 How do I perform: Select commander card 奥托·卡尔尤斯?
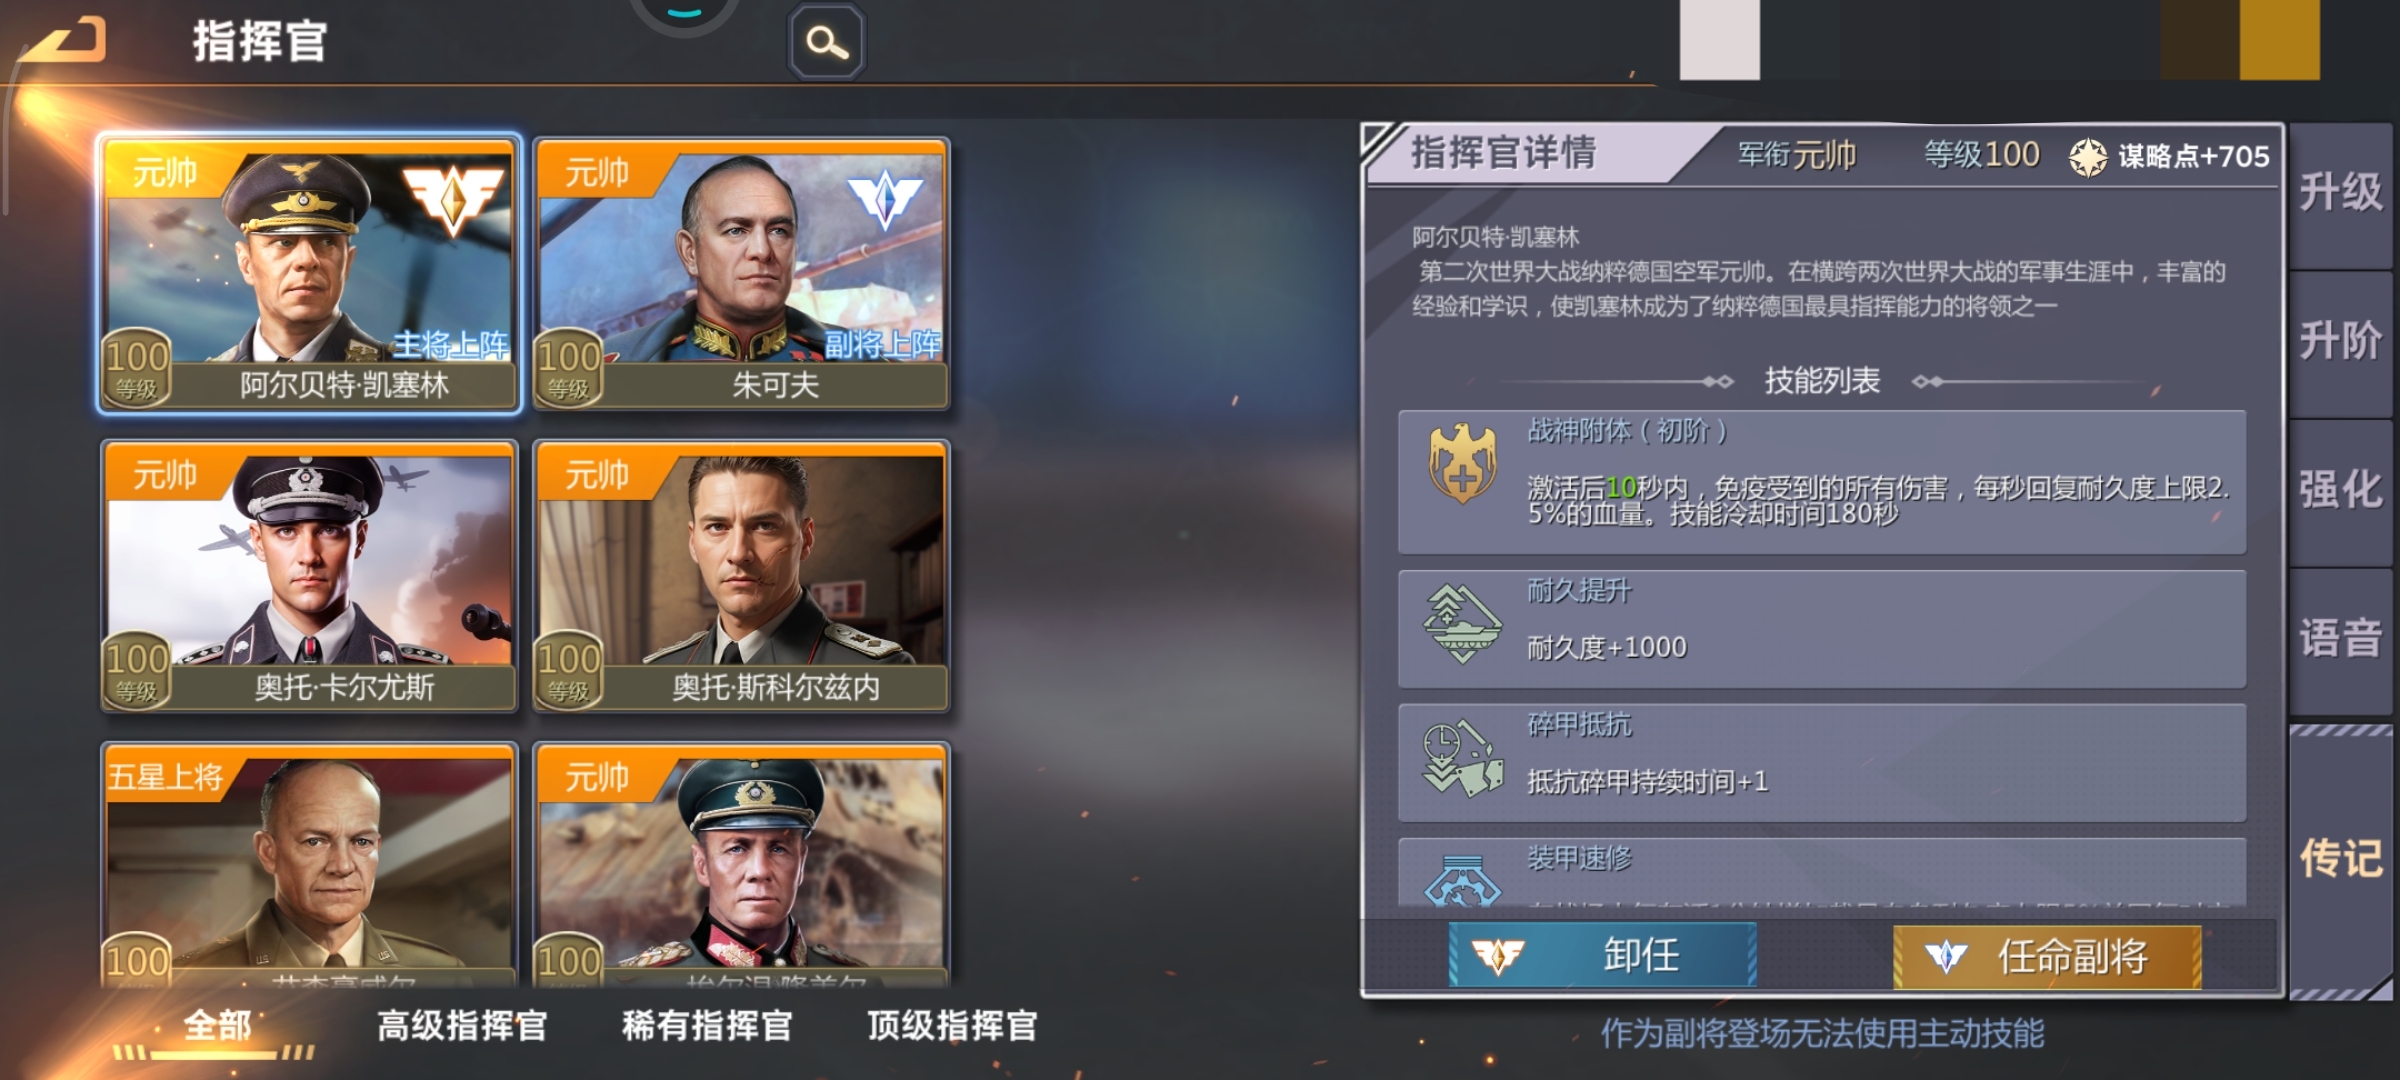(x=309, y=577)
